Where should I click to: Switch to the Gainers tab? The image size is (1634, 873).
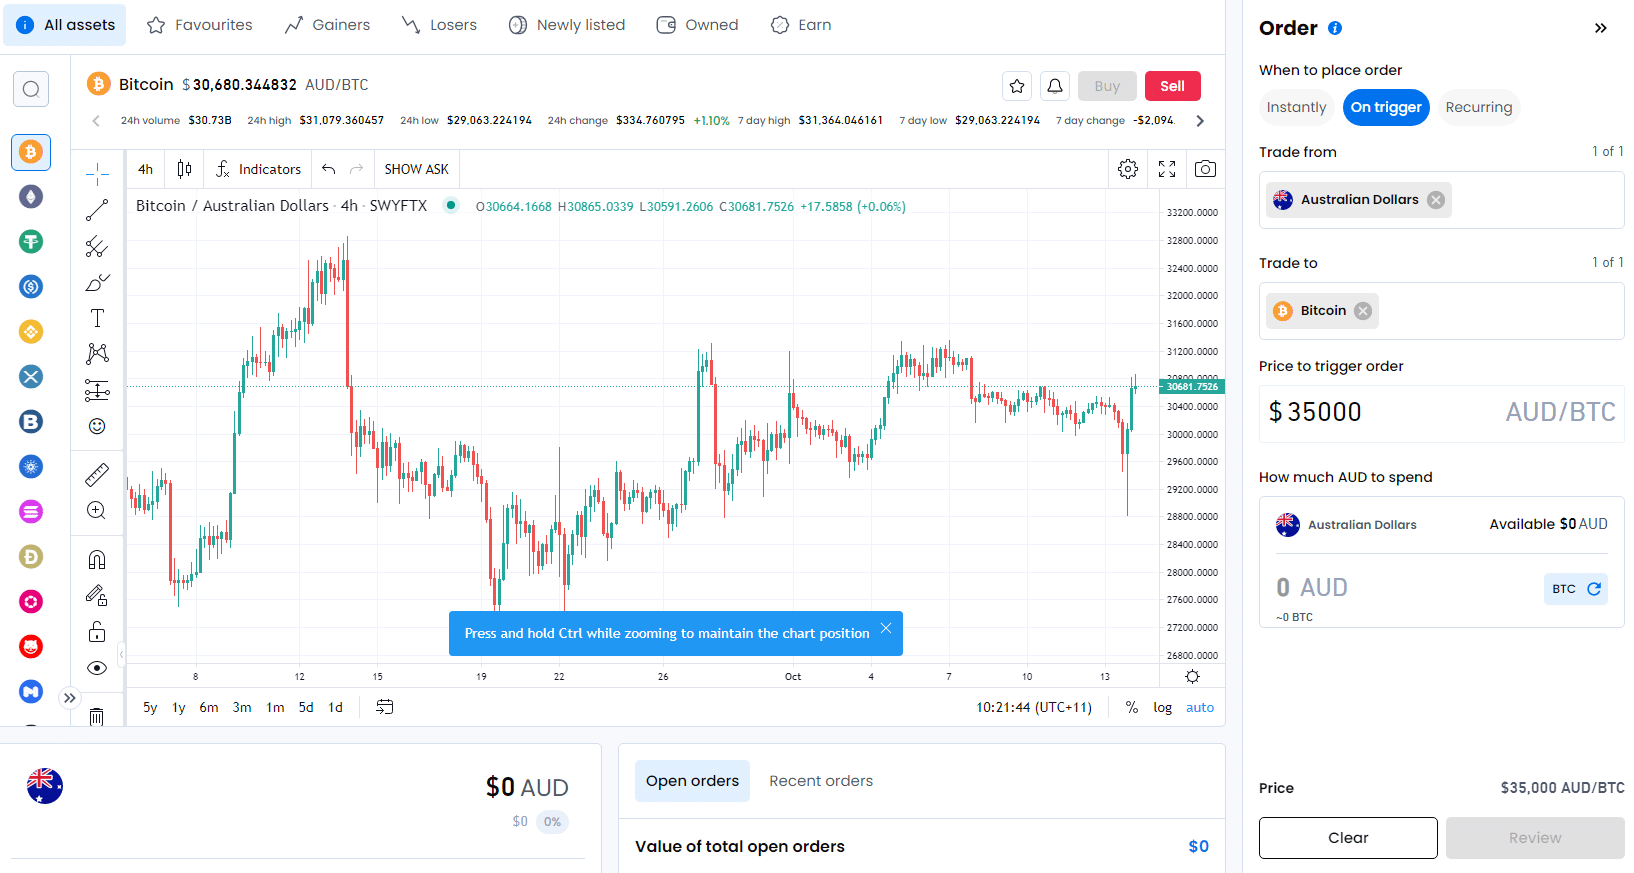click(327, 25)
